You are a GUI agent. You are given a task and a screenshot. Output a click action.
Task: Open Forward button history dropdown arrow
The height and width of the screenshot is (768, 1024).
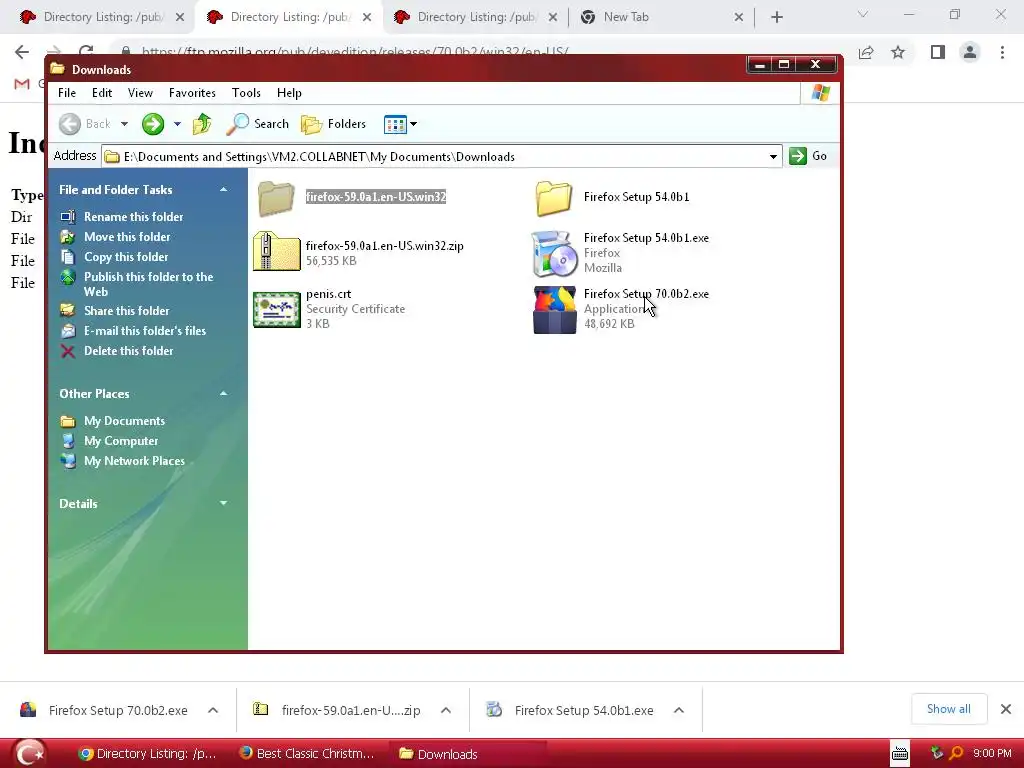point(176,124)
